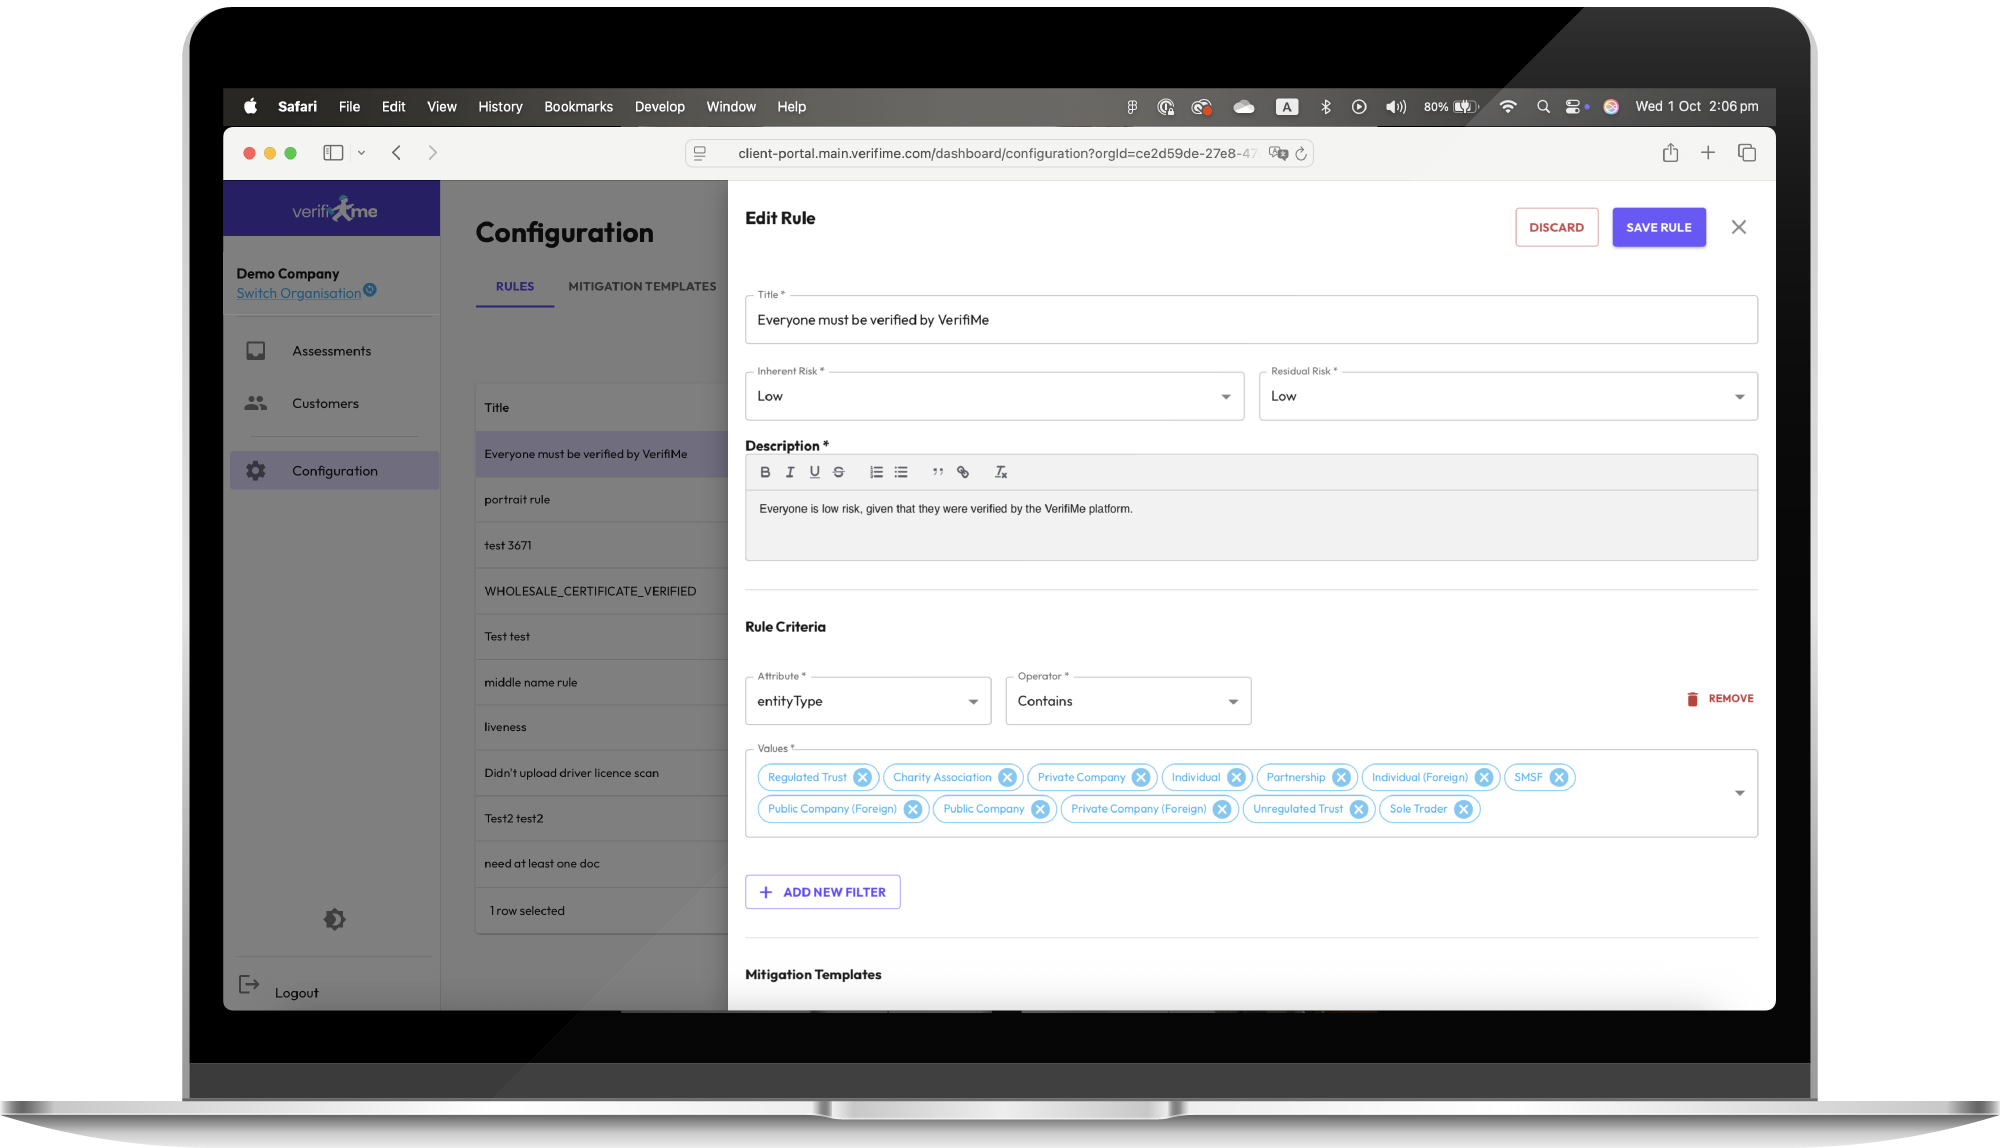Toggle italic formatting in description editor
Image resolution: width=2000 pixels, height=1148 pixels.
click(x=790, y=472)
